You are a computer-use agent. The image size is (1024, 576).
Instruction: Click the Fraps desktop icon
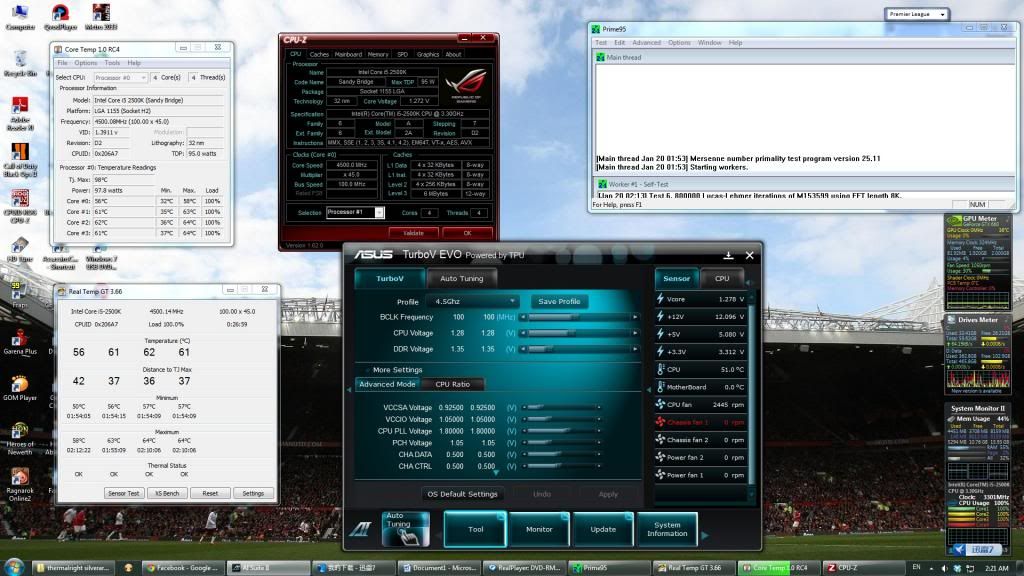(19, 291)
